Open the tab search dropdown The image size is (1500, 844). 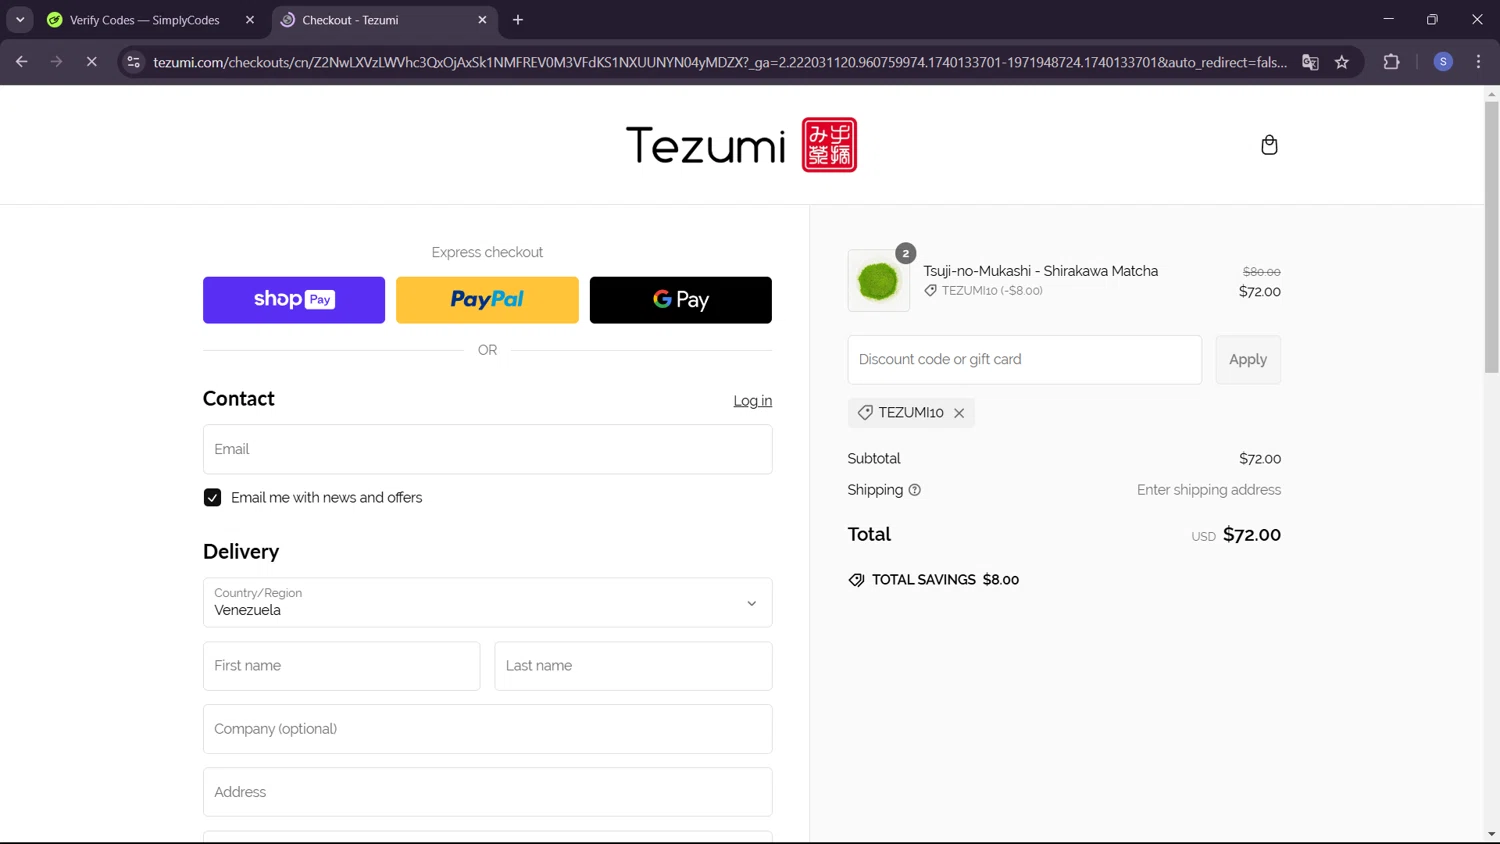(20, 20)
